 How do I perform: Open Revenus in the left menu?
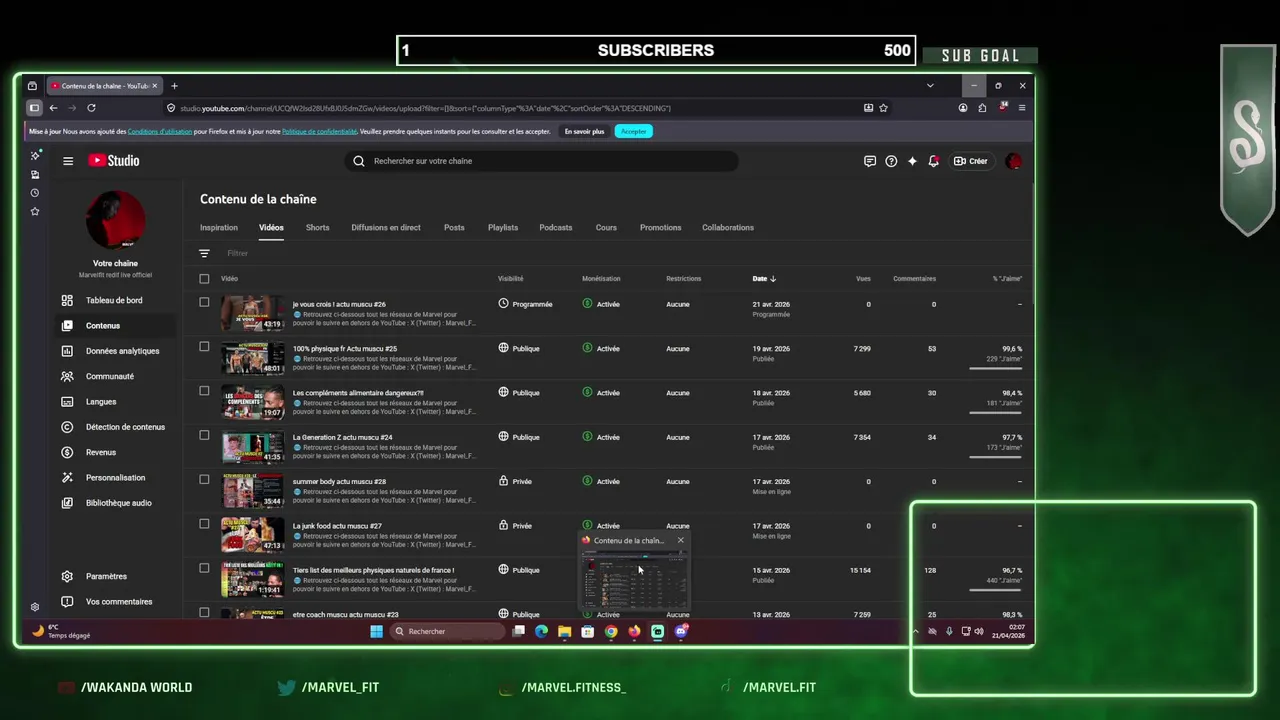pyautogui.click(x=115, y=452)
